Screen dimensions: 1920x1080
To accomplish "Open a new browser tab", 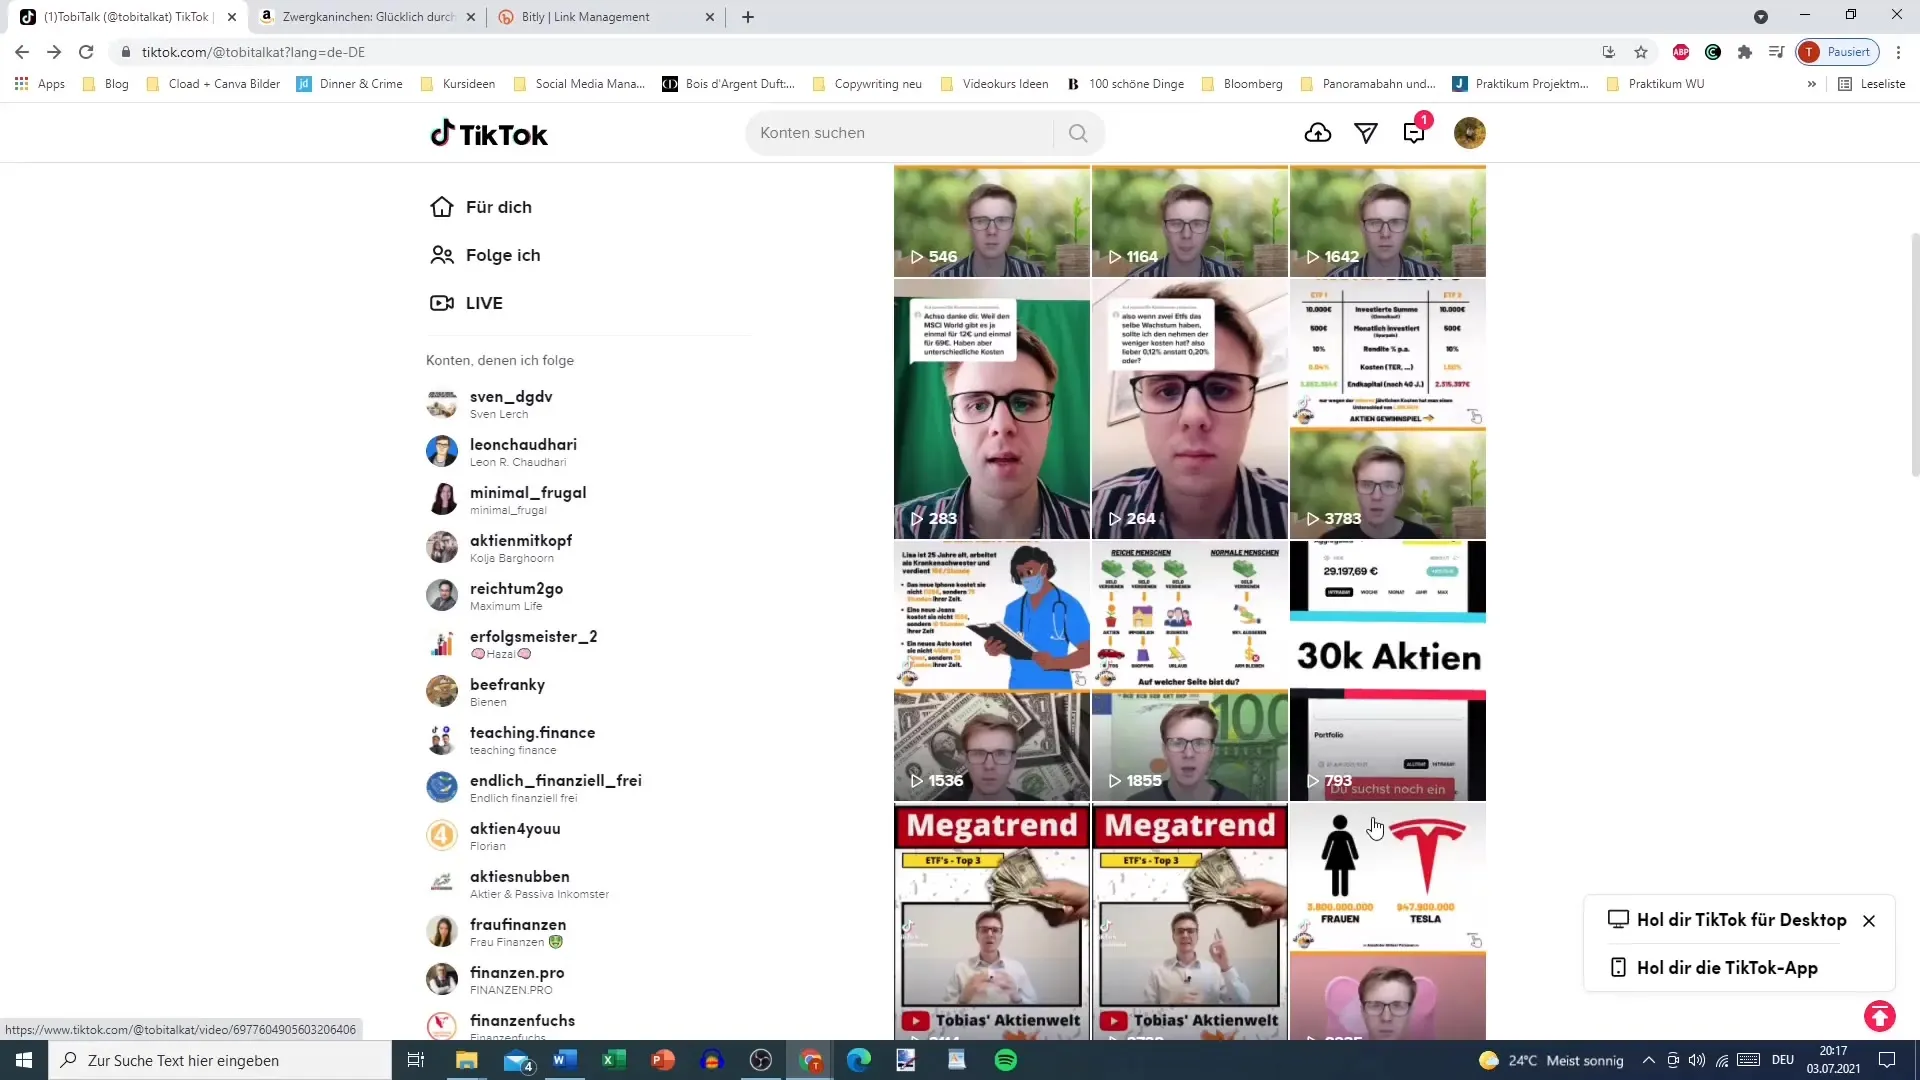I will coord(748,17).
